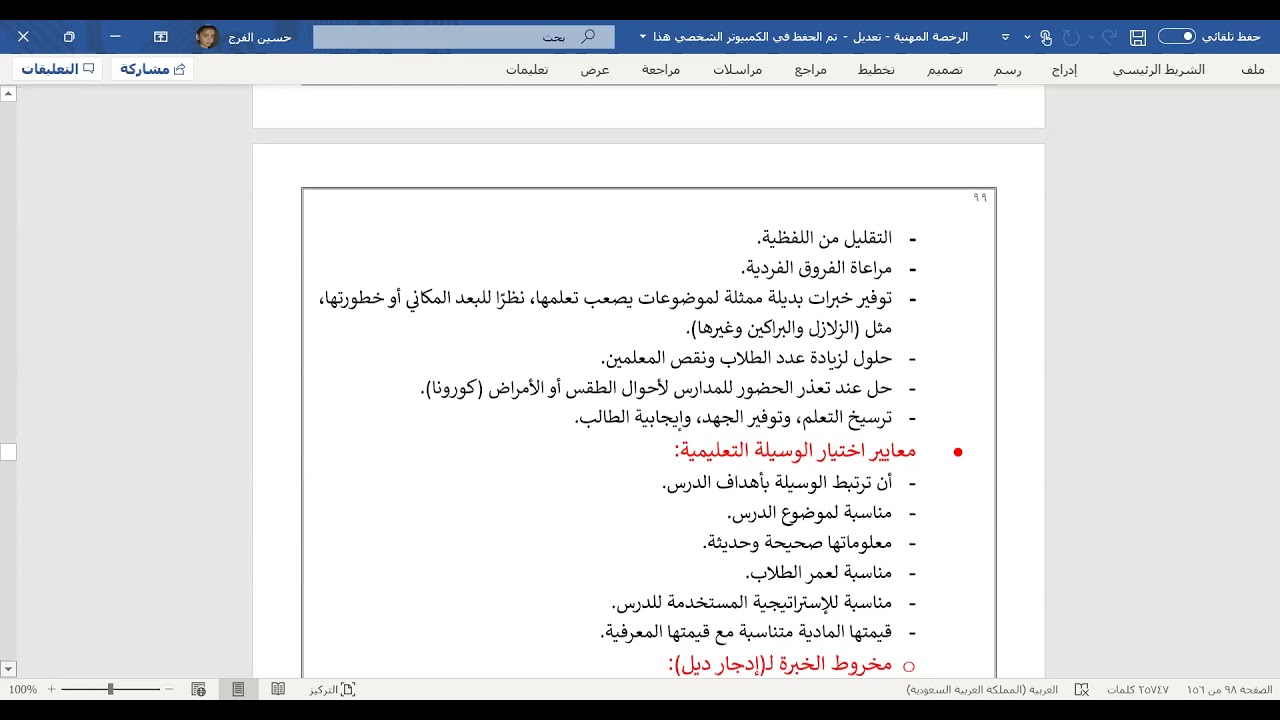Screen dimensions: 1280x720
Task: Switch to the تخطيط Layout tab
Action: [876, 69]
